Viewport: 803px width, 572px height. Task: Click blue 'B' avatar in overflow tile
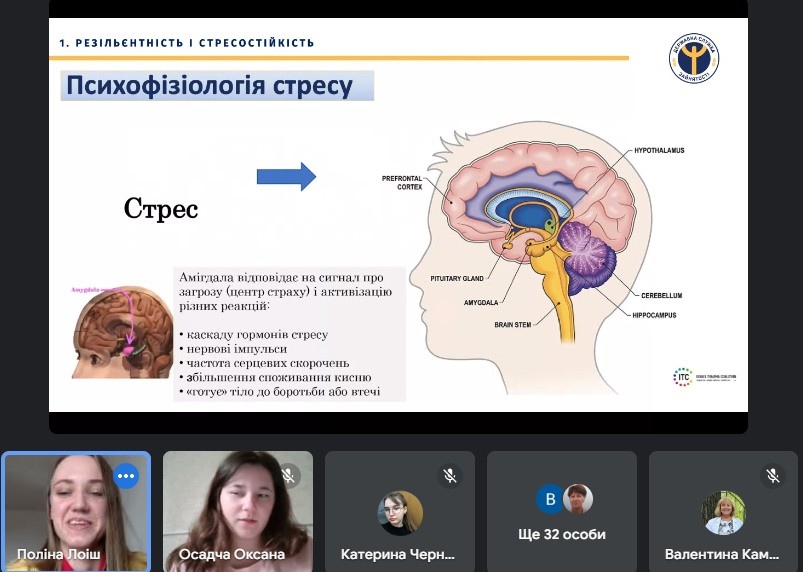pyautogui.click(x=550, y=499)
